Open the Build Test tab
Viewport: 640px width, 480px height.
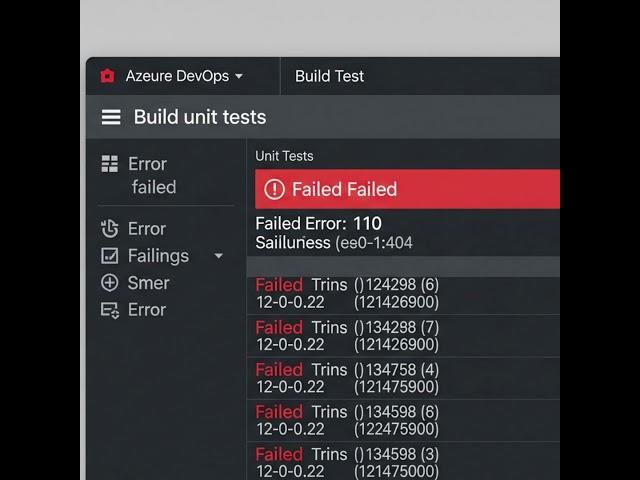point(329,76)
